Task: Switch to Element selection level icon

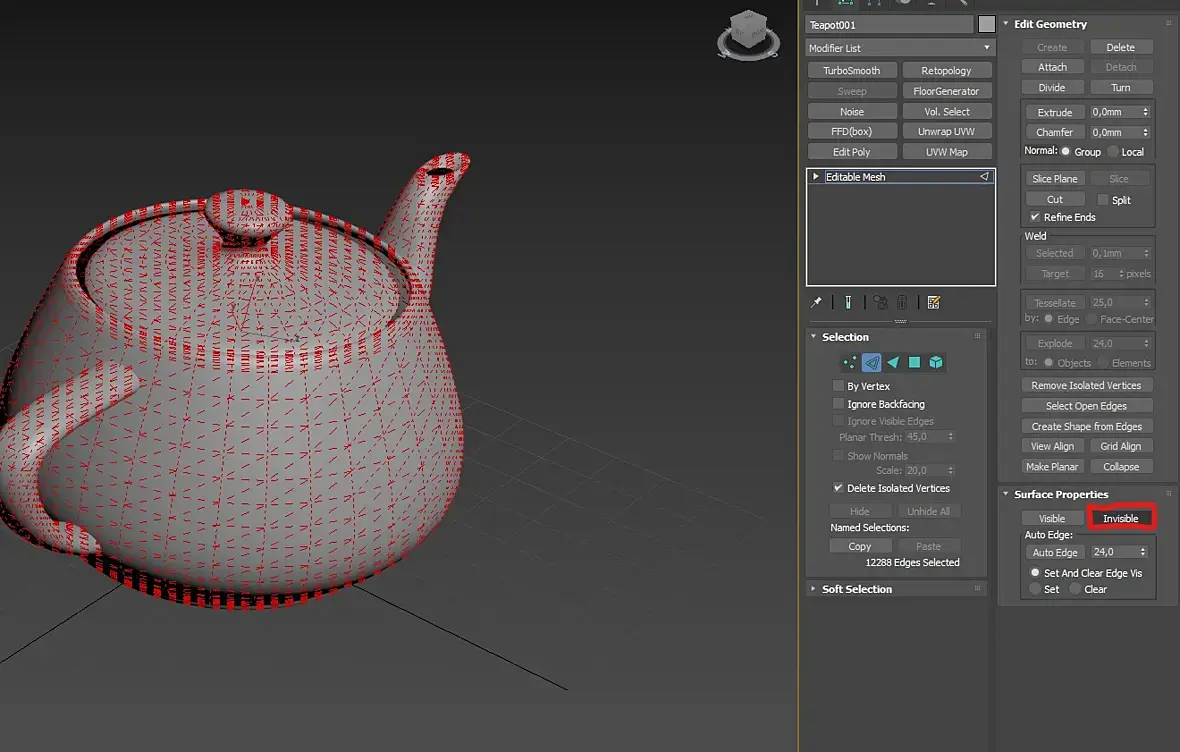Action: pos(936,363)
